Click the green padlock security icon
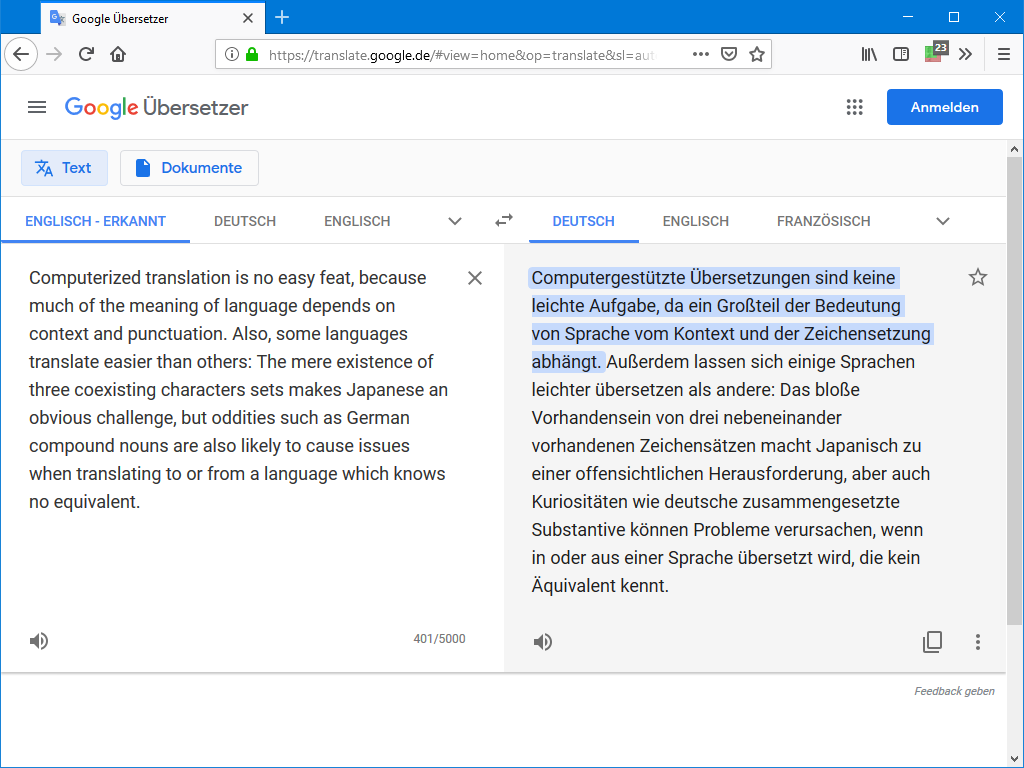 tap(252, 54)
